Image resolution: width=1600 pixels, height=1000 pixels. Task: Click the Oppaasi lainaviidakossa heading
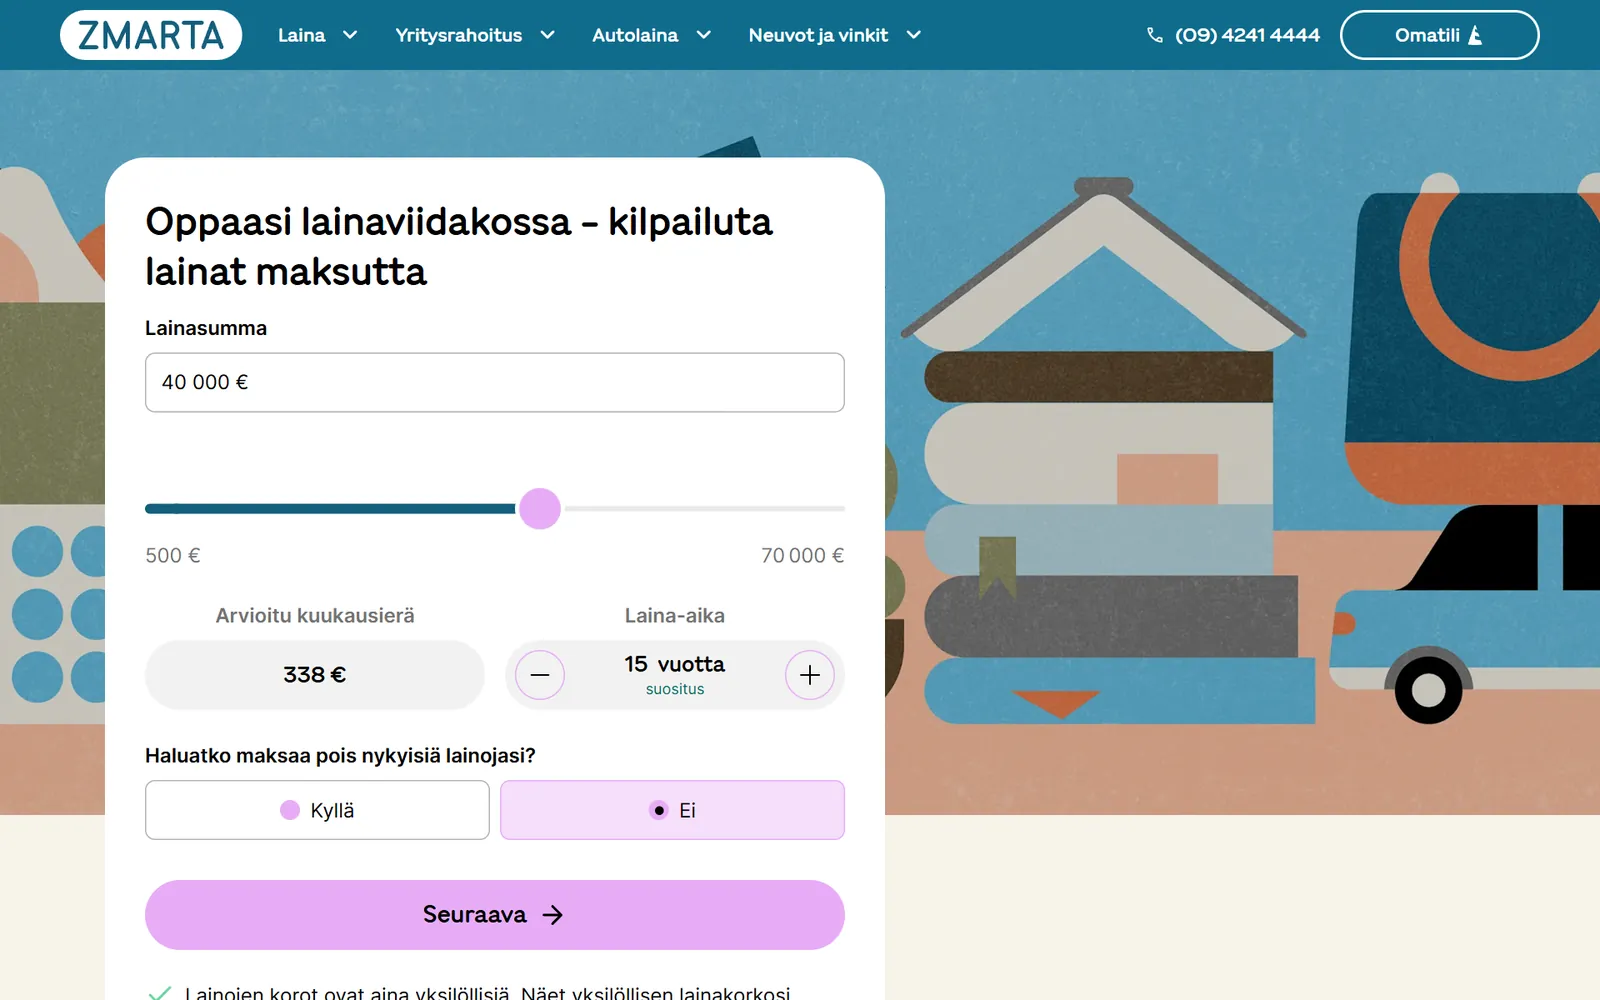pos(459,246)
